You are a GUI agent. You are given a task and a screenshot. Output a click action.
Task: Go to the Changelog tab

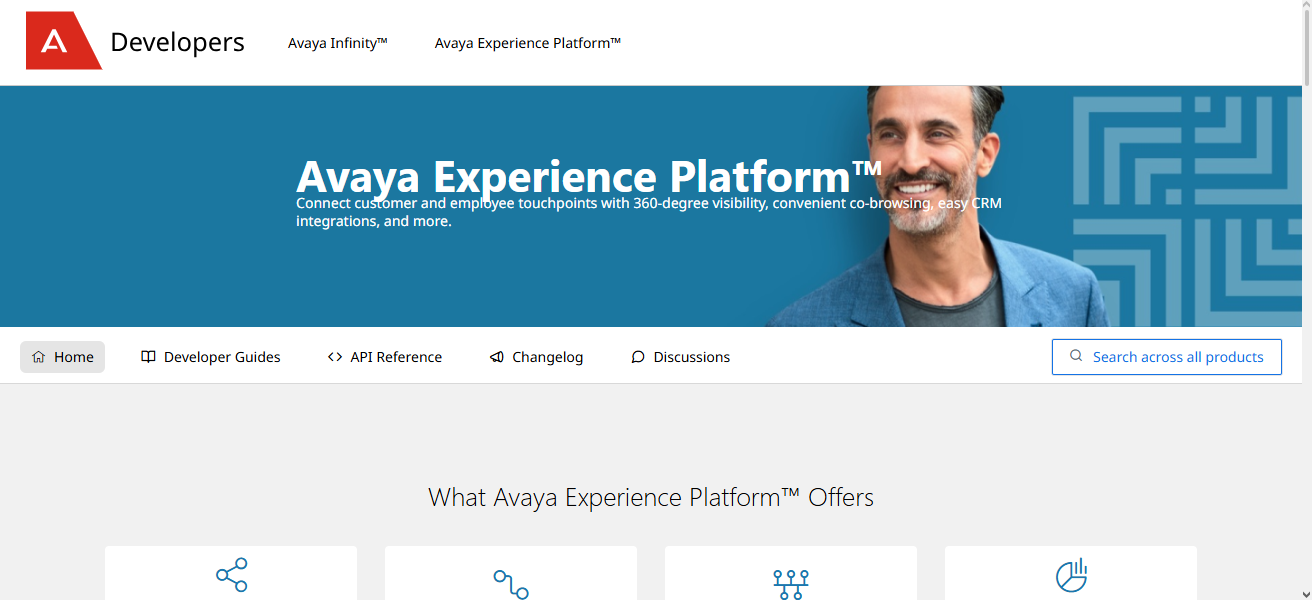pyautogui.click(x=536, y=357)
